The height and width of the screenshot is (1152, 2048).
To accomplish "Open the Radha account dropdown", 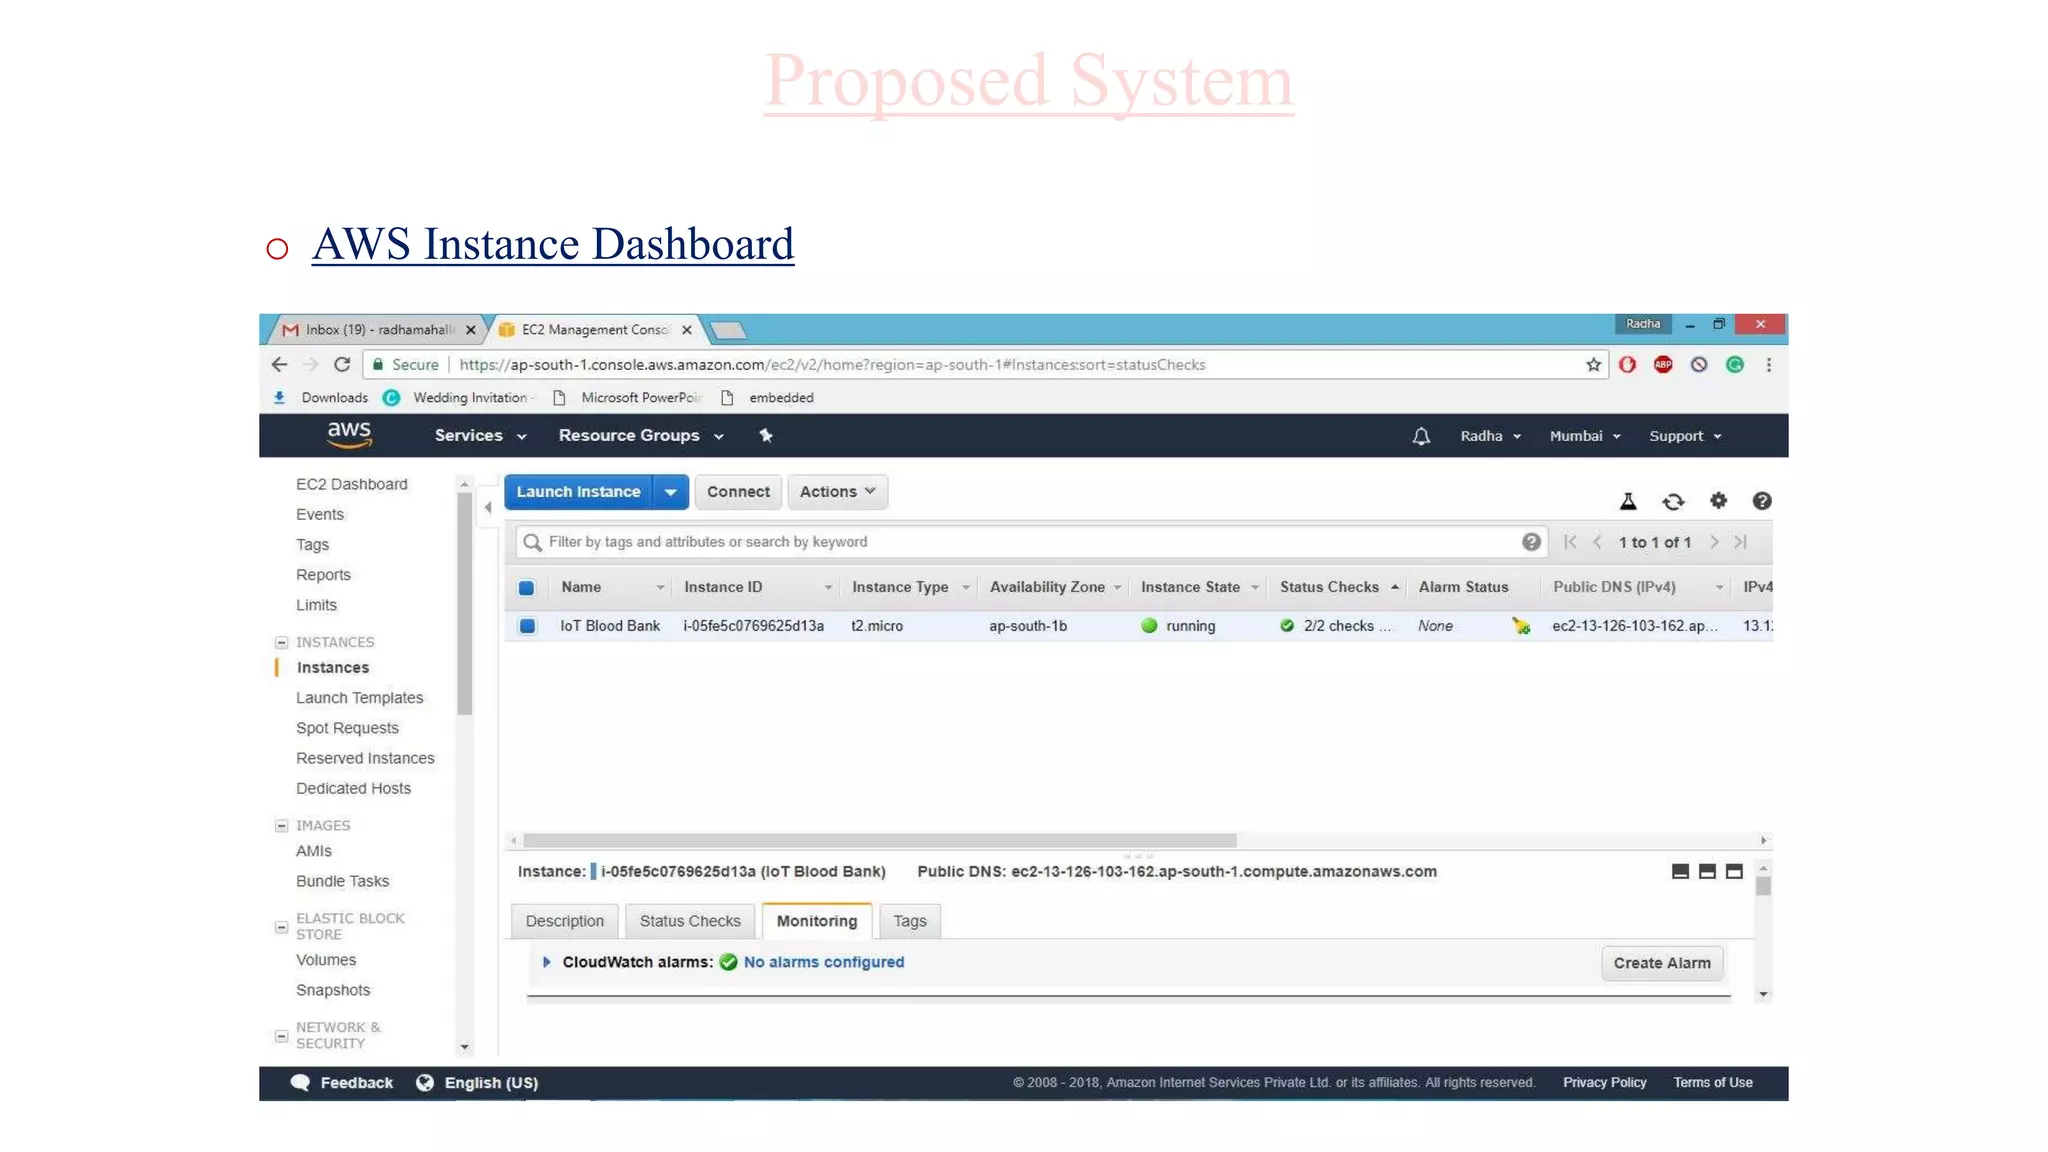I will point(1491,436).
